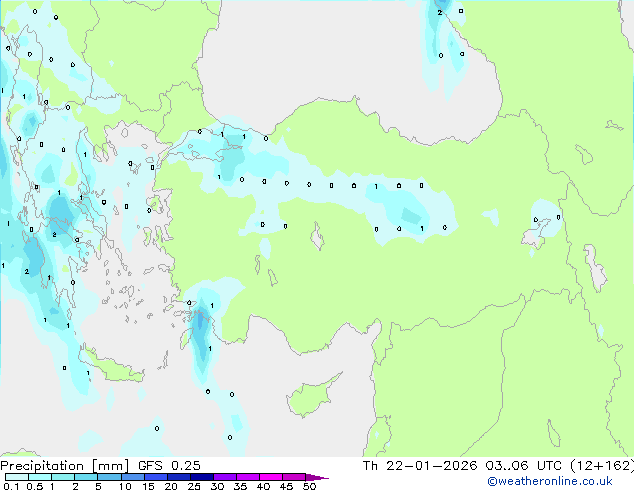Click the Cyprus island on the map
This screenshot has height=490, width=634.
[311, 397]
